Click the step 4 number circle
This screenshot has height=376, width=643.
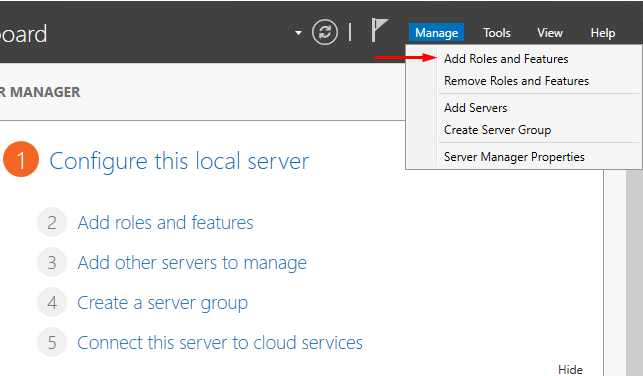coord(52,302)
